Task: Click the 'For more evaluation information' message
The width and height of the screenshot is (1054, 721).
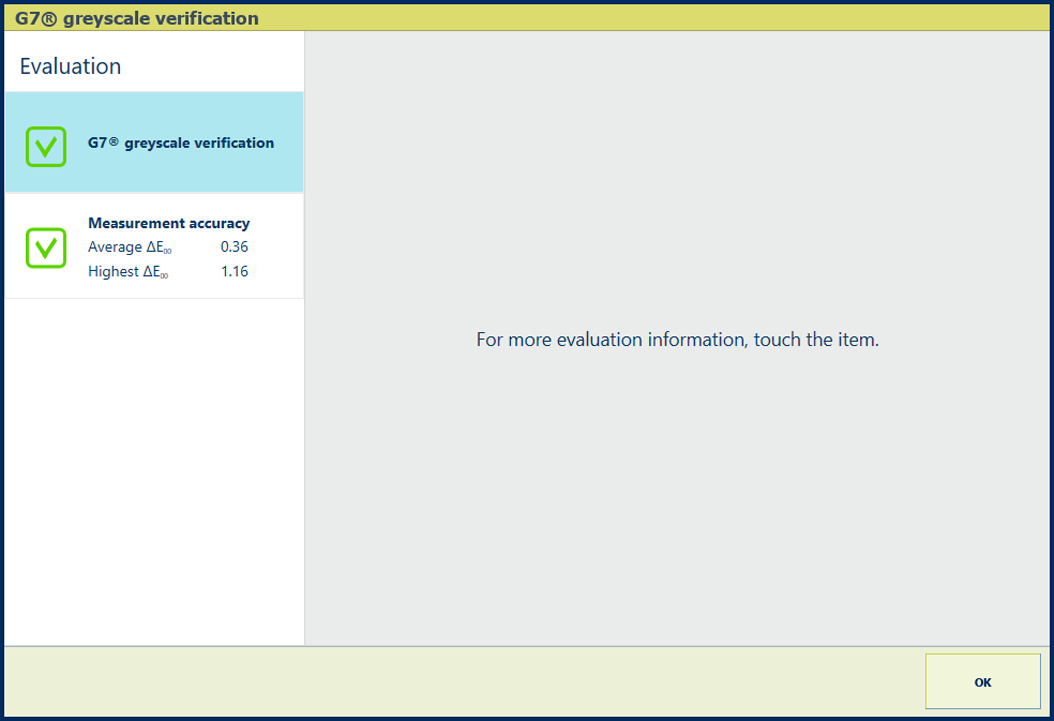Action: click(x=677, y=340)
